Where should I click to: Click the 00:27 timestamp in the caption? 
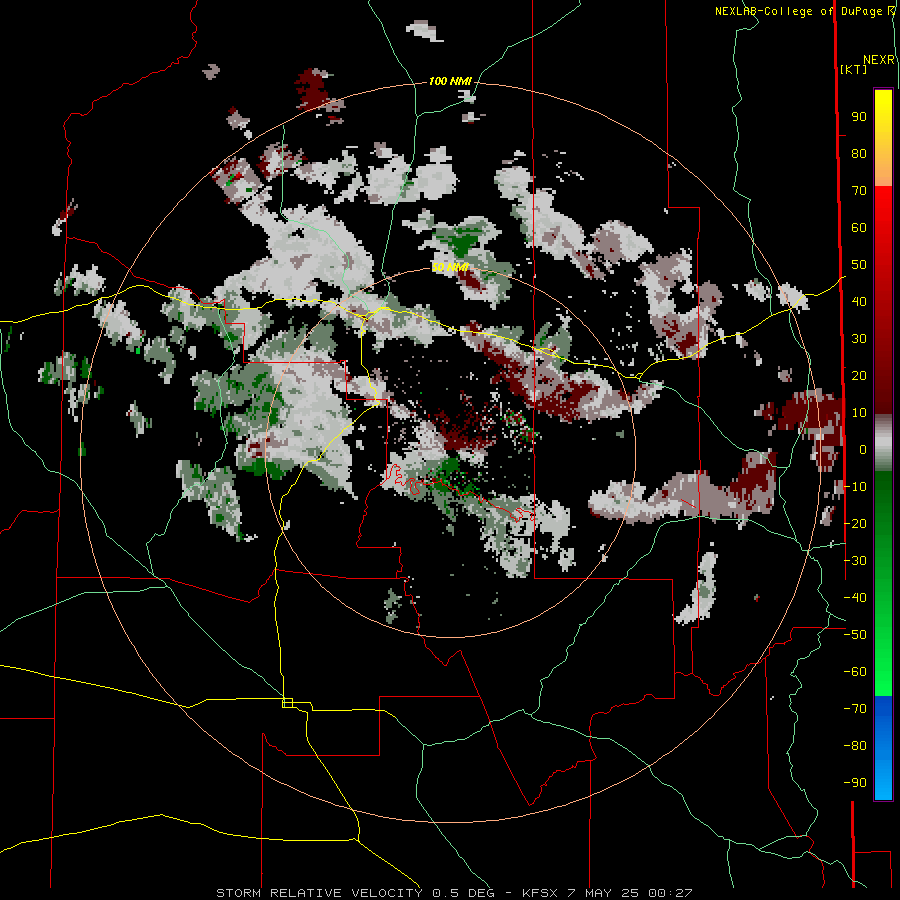point(670,893)
